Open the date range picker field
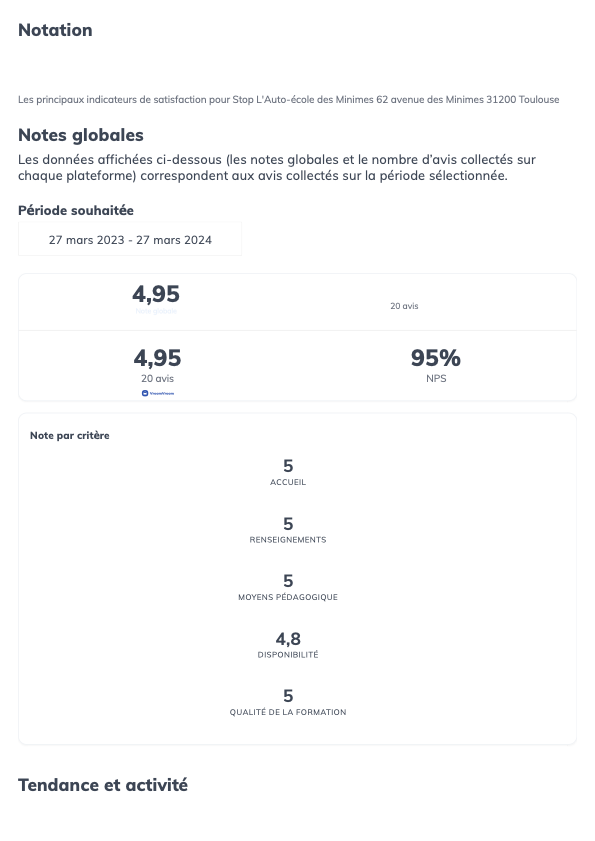This screenshot has height=841, width=595. [x=130, y=239]
